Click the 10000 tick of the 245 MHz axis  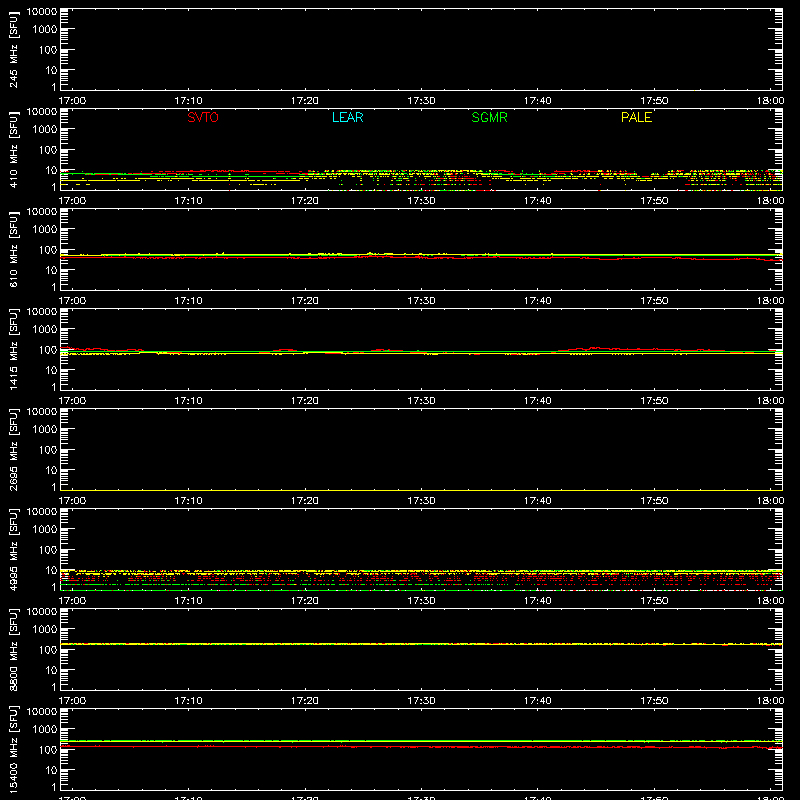[x=42, y=12]
